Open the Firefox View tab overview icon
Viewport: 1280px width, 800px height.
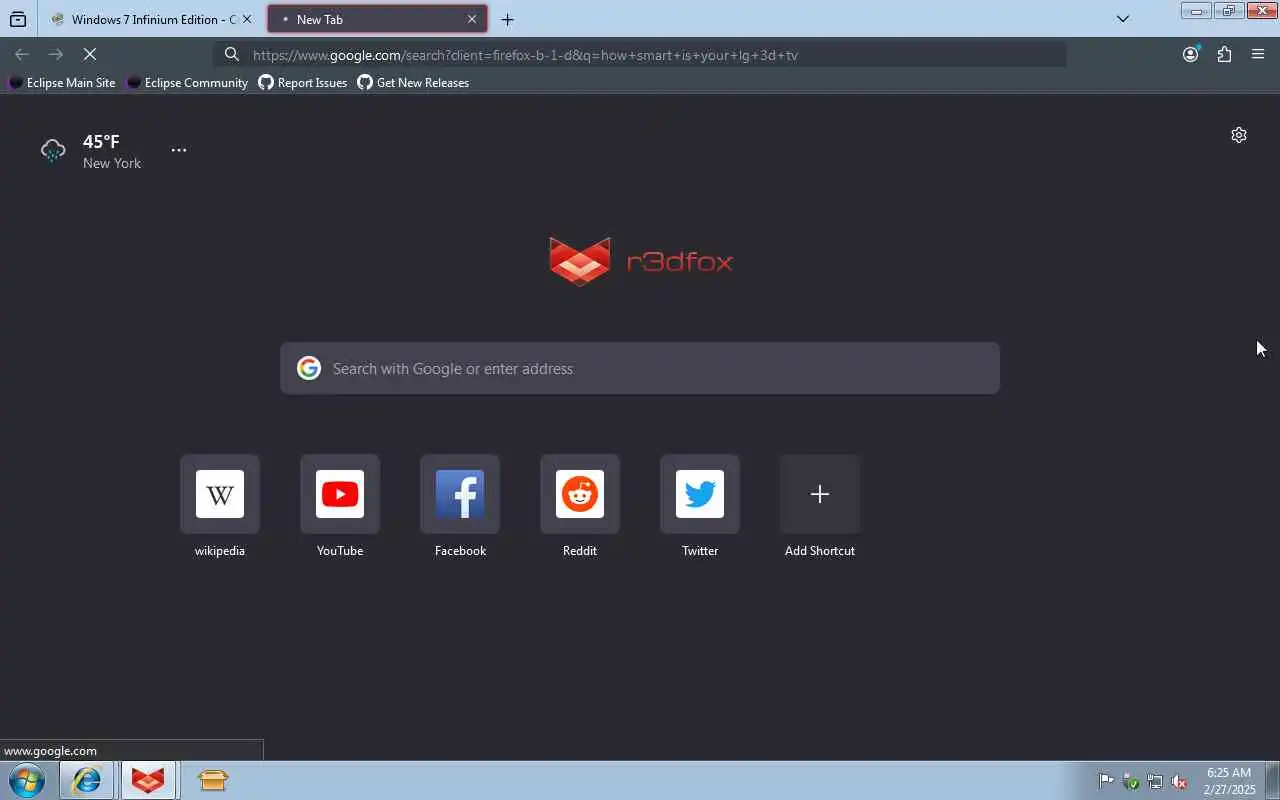[x=18, y=19]
